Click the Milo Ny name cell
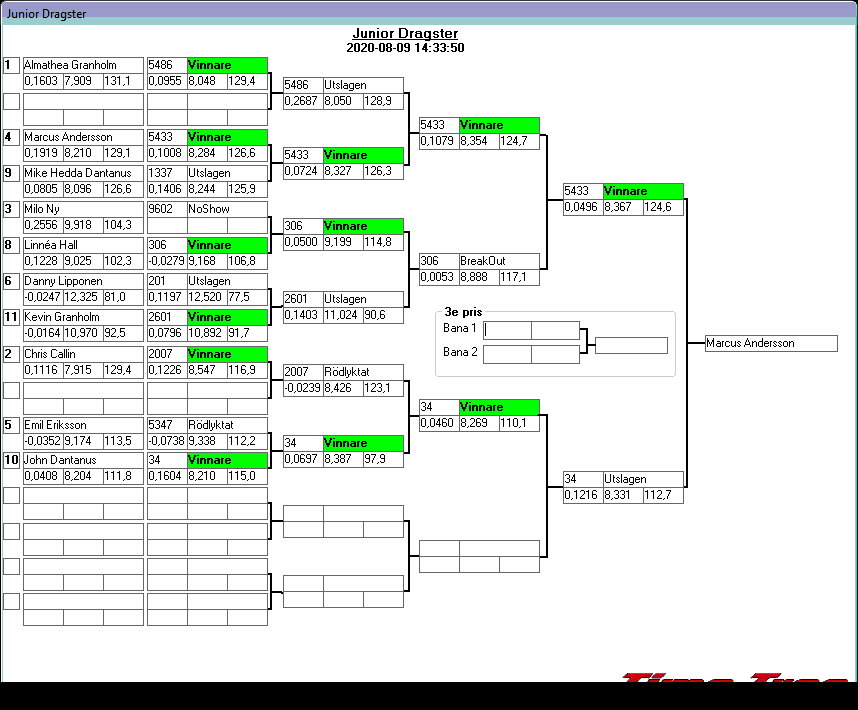Image resolution: width=858 pixels, height=710 pixels. tap(83, 209)
